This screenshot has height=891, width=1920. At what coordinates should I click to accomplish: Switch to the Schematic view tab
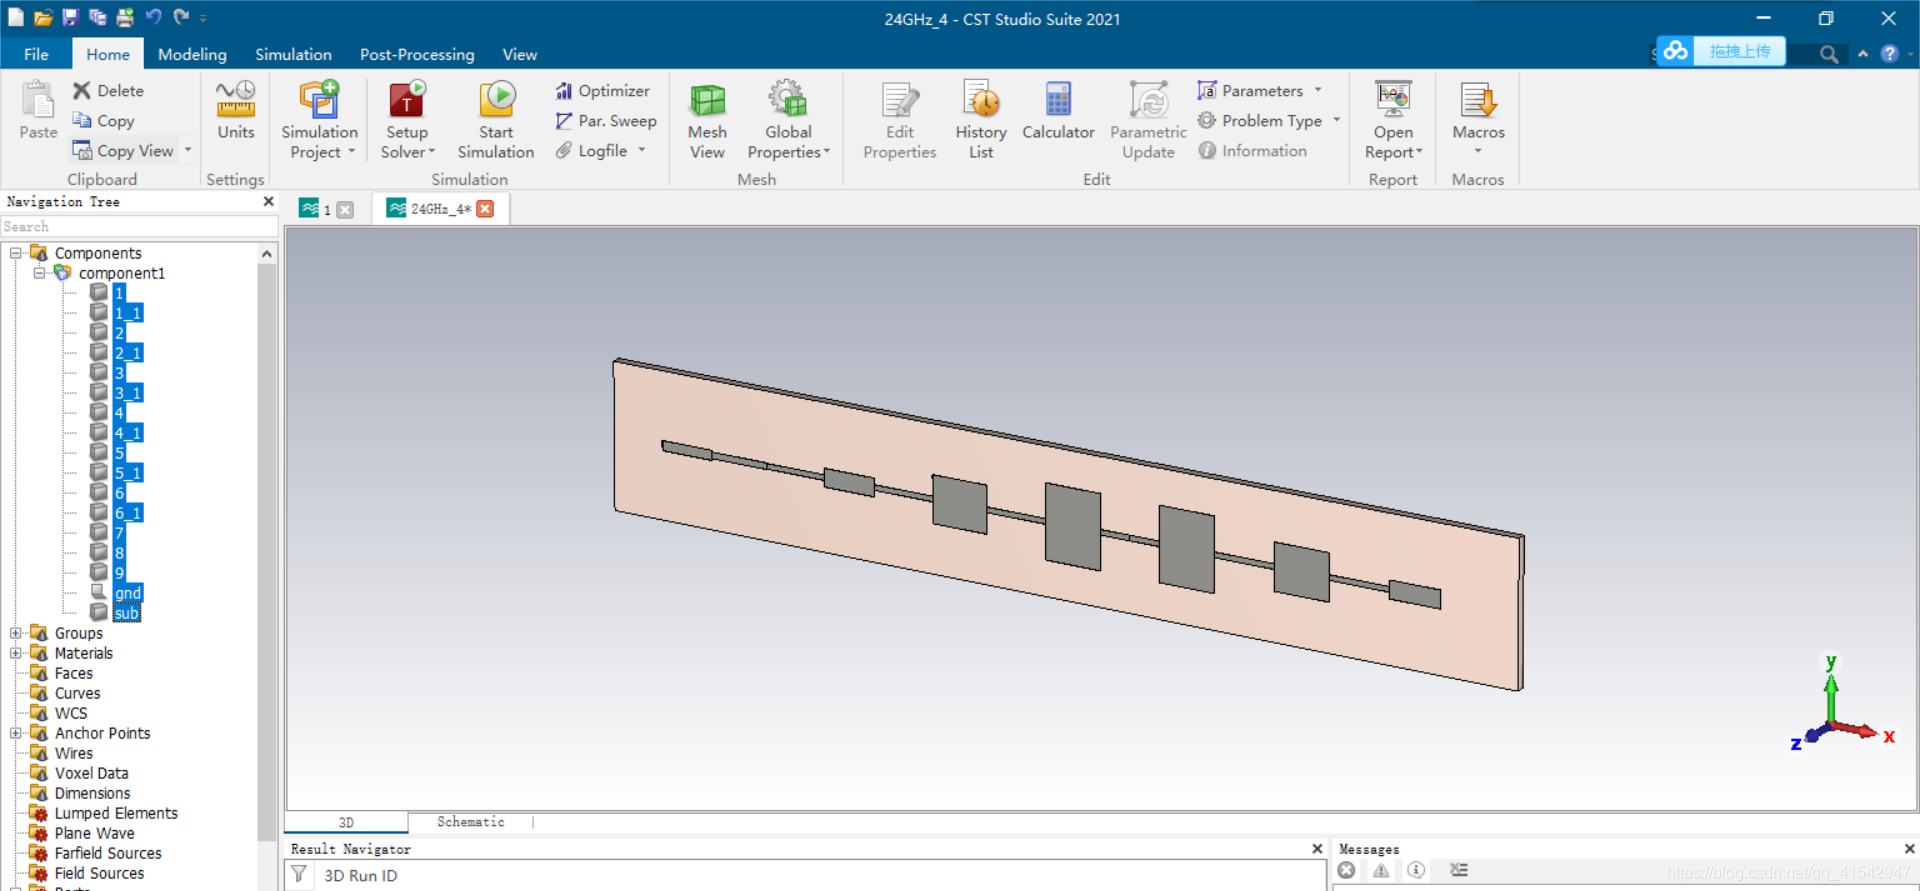(x=470, y=822)
